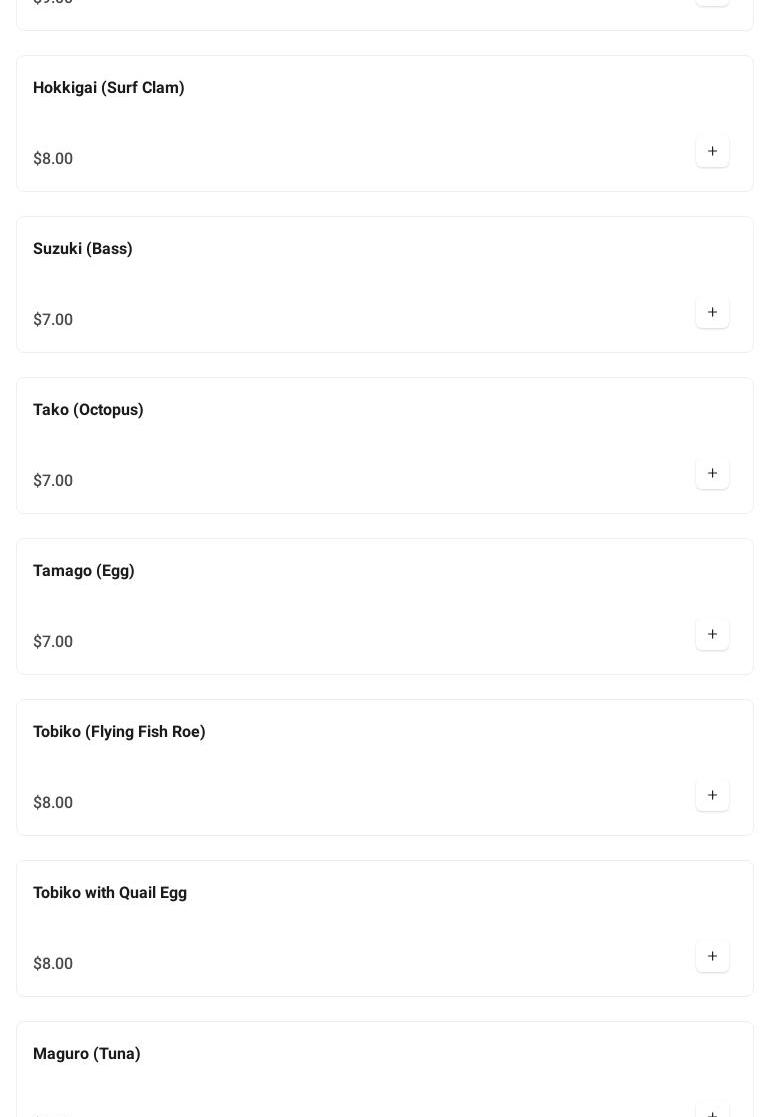
Task: Add Tobiko with Quail Egg to cart
Action: [712, 957]
